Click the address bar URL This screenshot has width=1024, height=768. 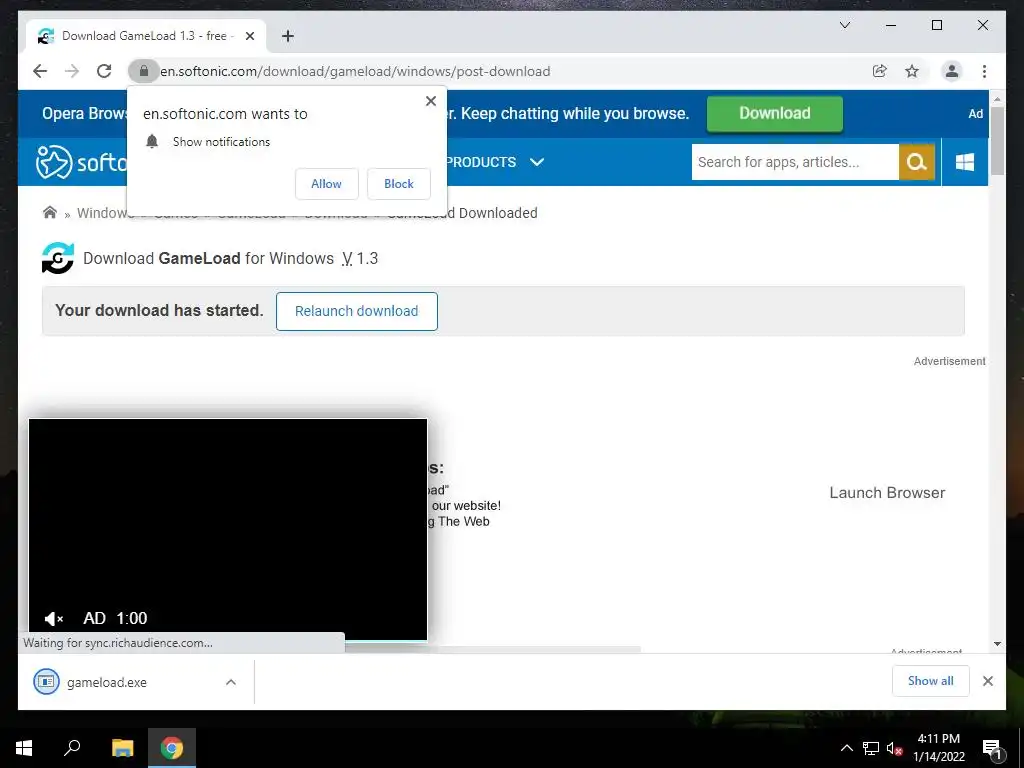355,71
